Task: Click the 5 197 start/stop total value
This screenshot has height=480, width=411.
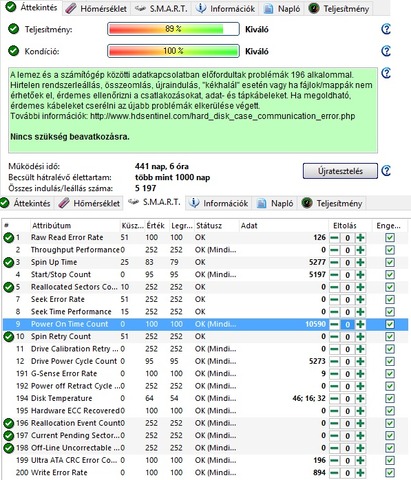Action: click(x=145, y=188)
